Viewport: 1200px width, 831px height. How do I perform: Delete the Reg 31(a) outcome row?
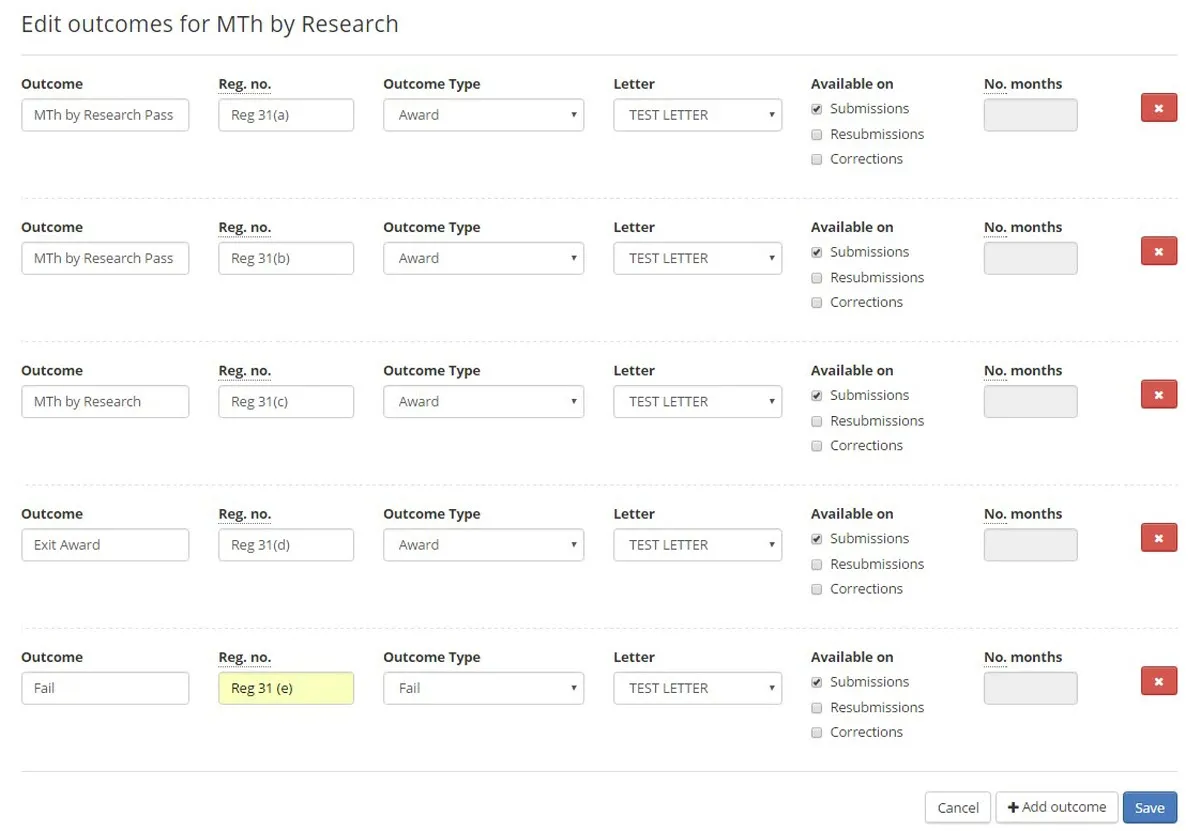pos(1158,108)
